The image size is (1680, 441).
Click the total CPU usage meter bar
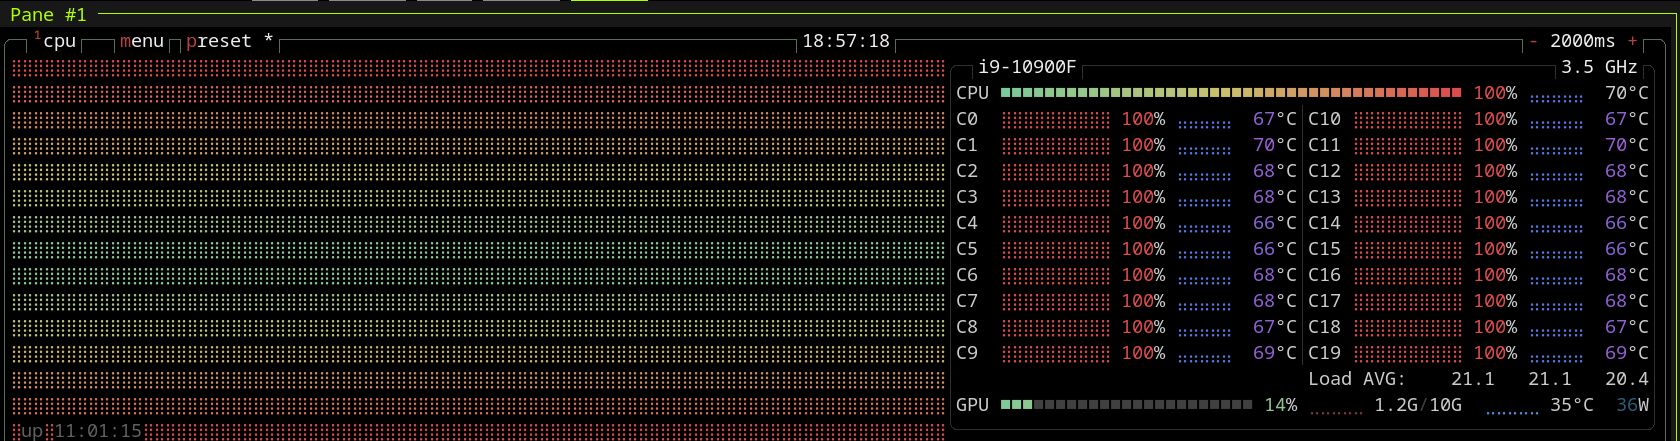[1231, 93]
